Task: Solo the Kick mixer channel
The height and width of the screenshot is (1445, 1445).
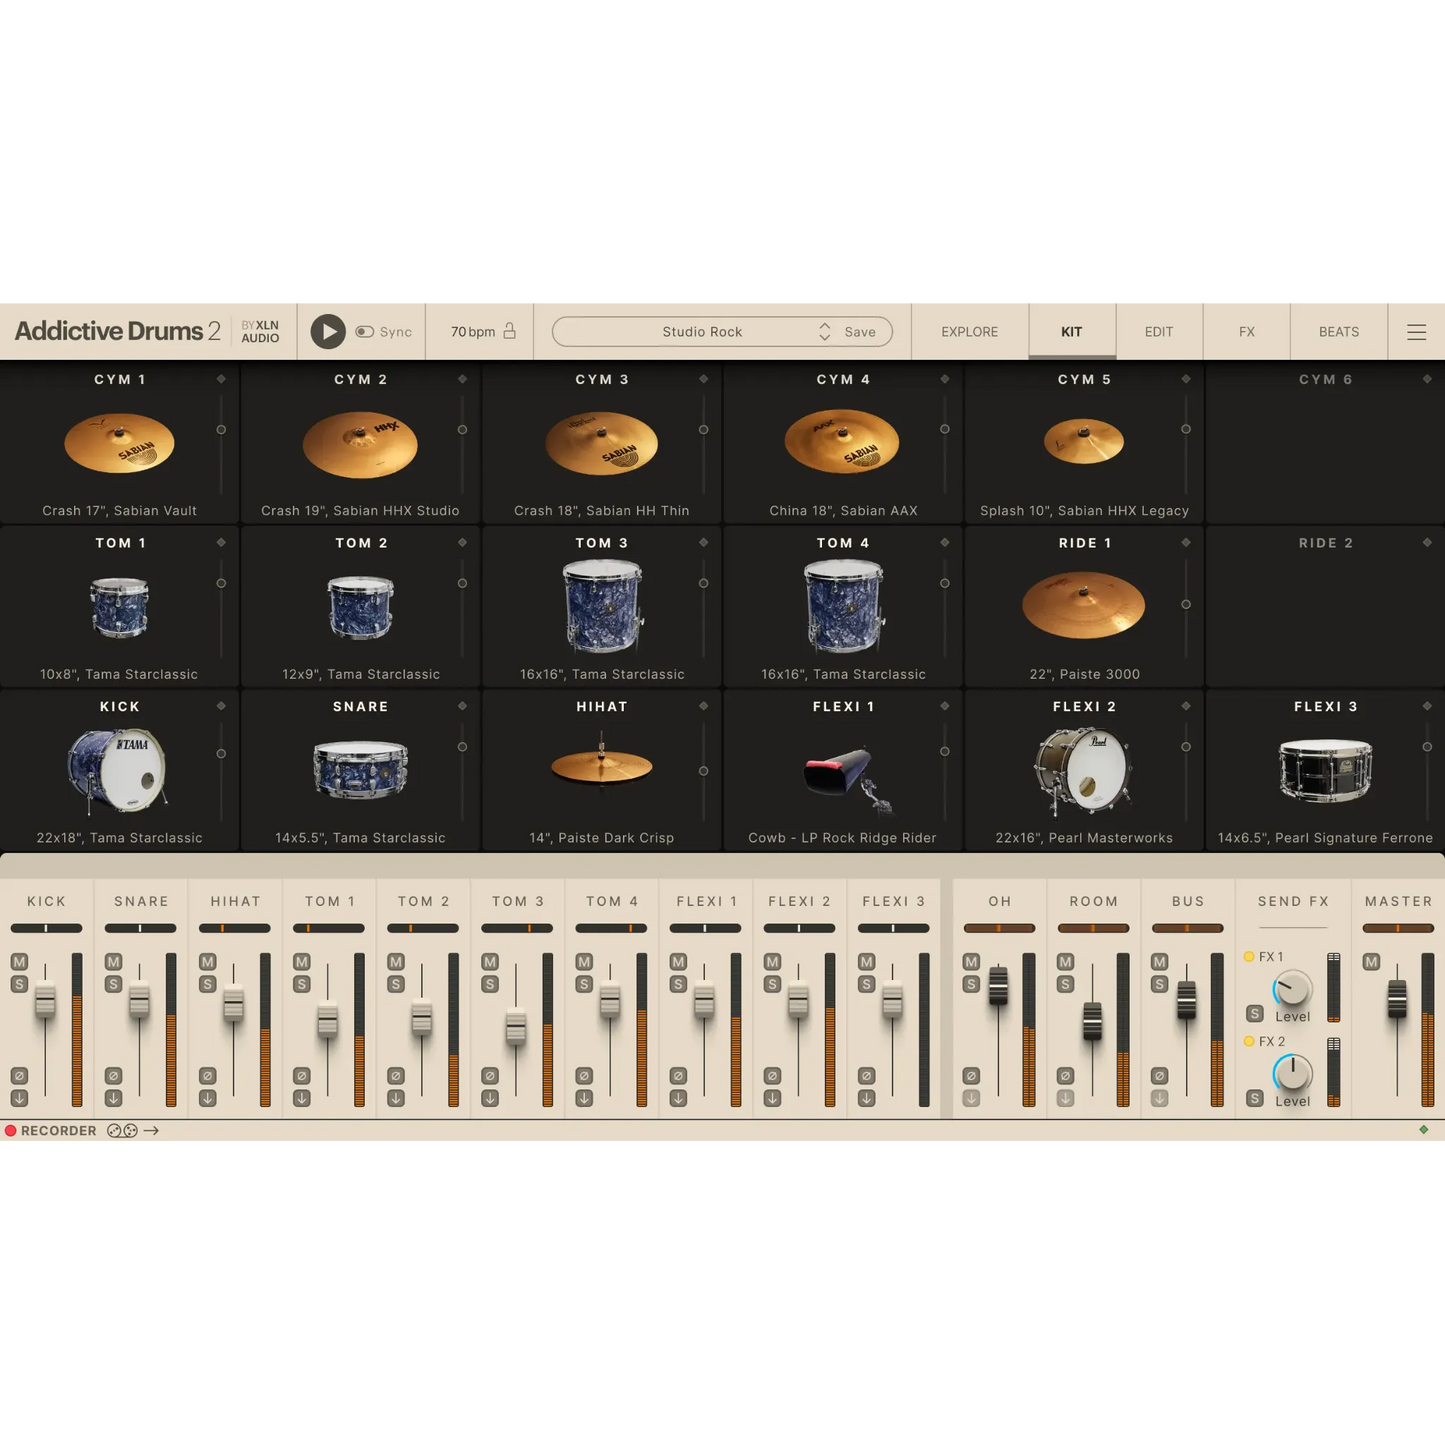Action: point(17,983)
